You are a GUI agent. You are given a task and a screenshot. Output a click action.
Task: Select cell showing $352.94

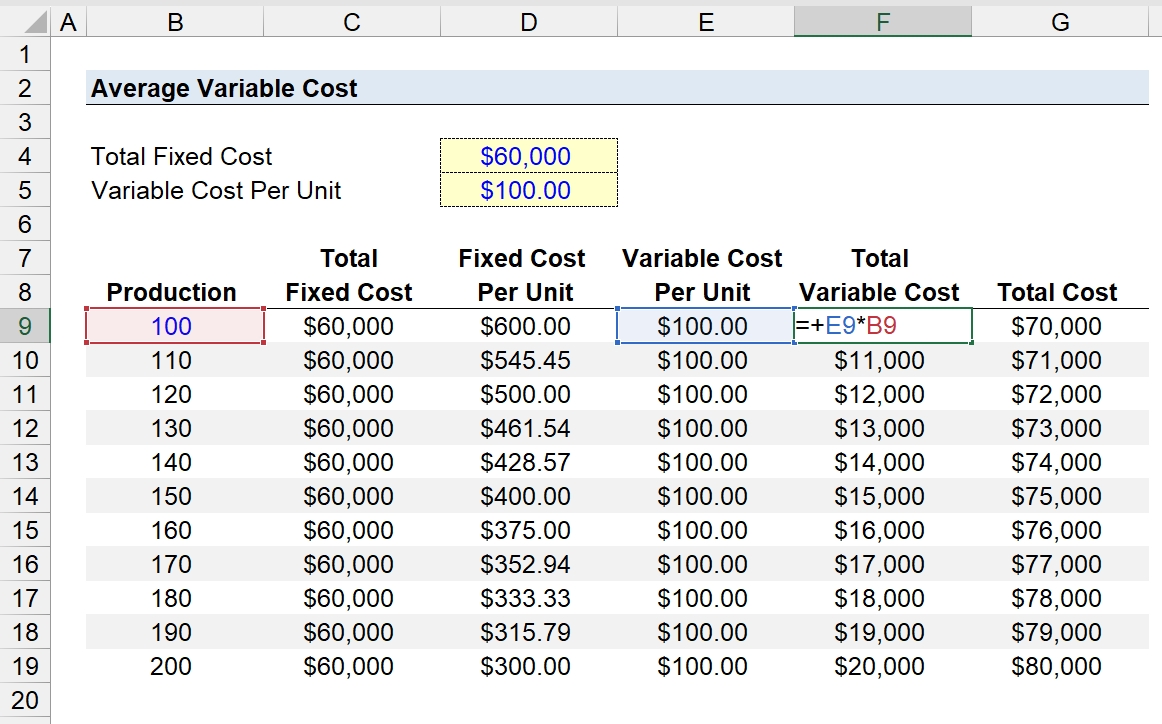[528, 565]
